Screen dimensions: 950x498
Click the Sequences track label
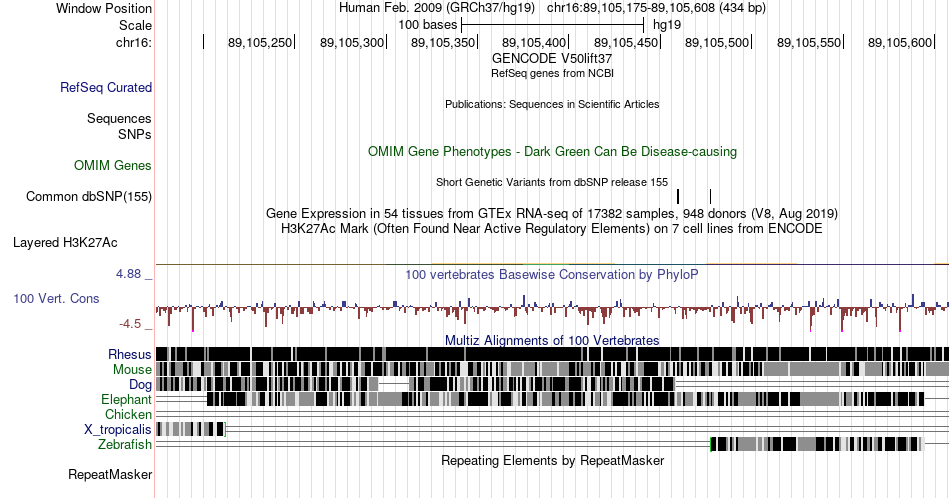[x=119, y=118]
